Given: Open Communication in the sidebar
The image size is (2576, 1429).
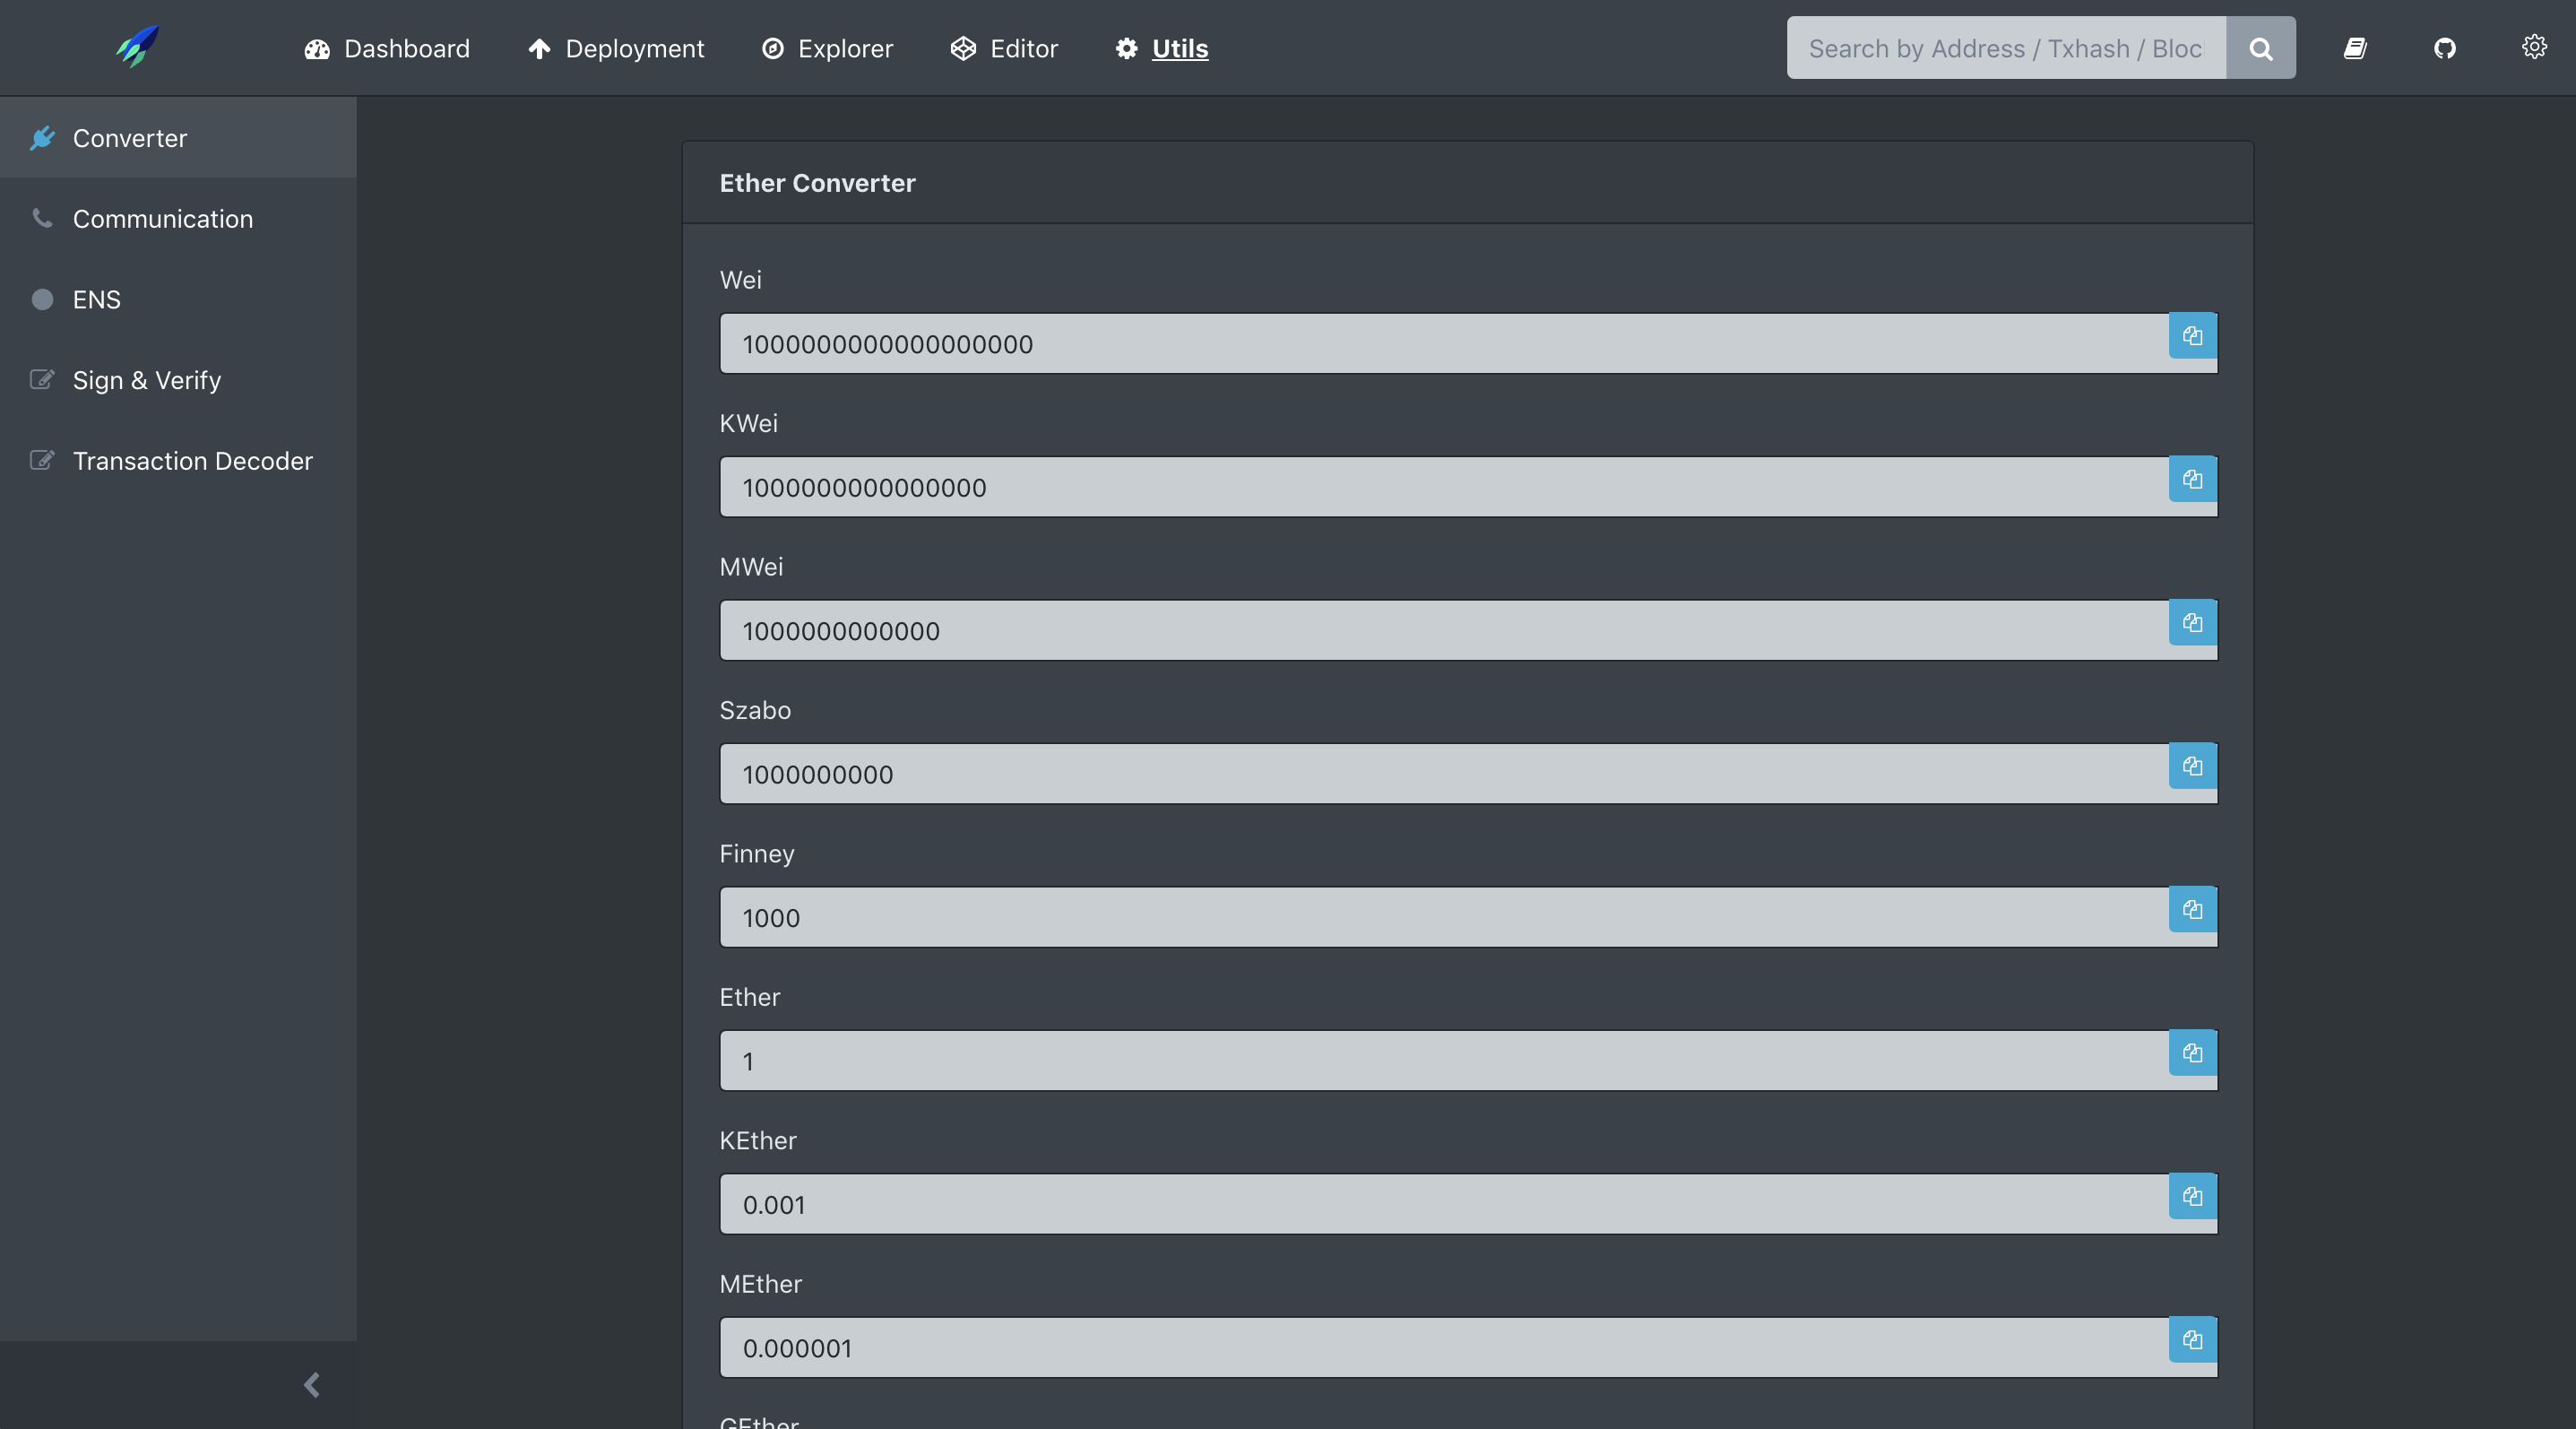Looking at the screenshot, I should pyautogui.click(x=178, y=219).
